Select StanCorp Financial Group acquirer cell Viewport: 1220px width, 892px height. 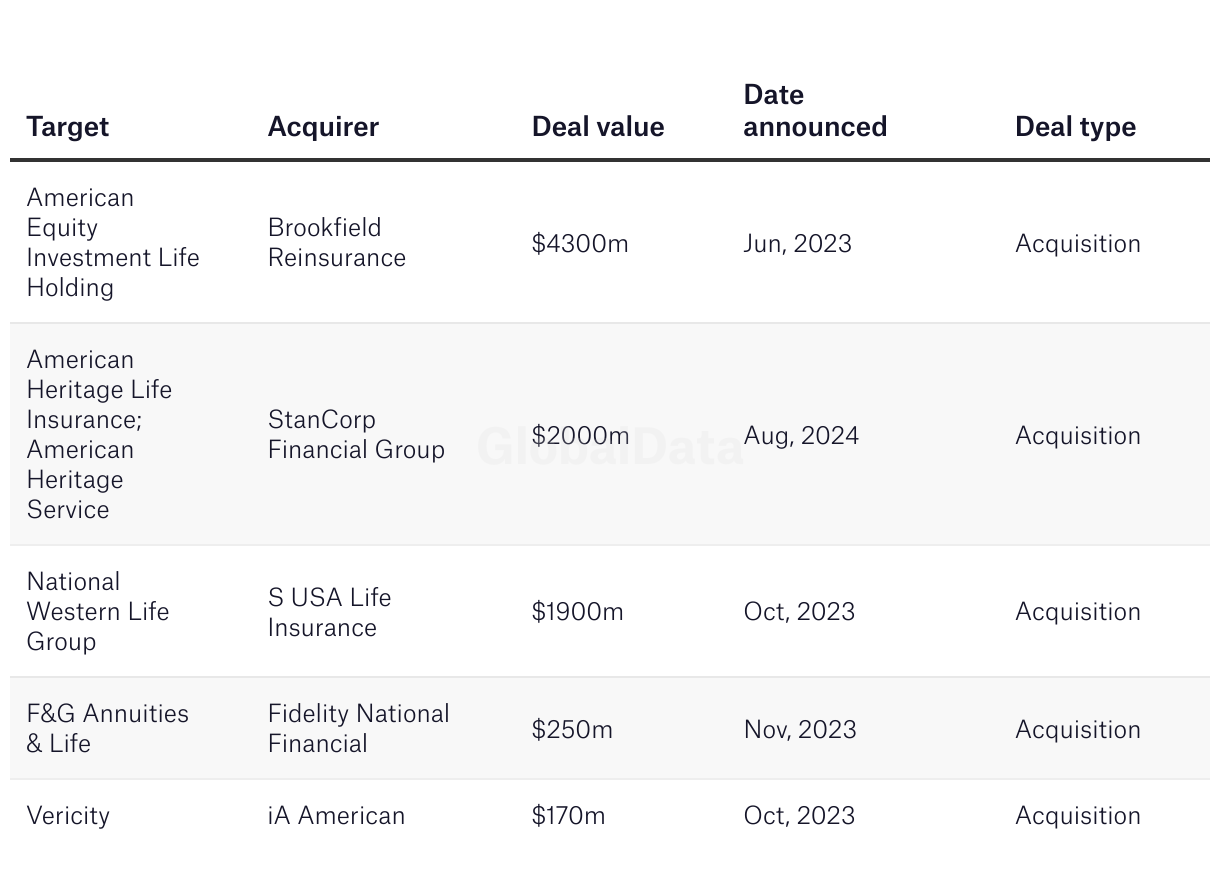(x=356, y=435)
